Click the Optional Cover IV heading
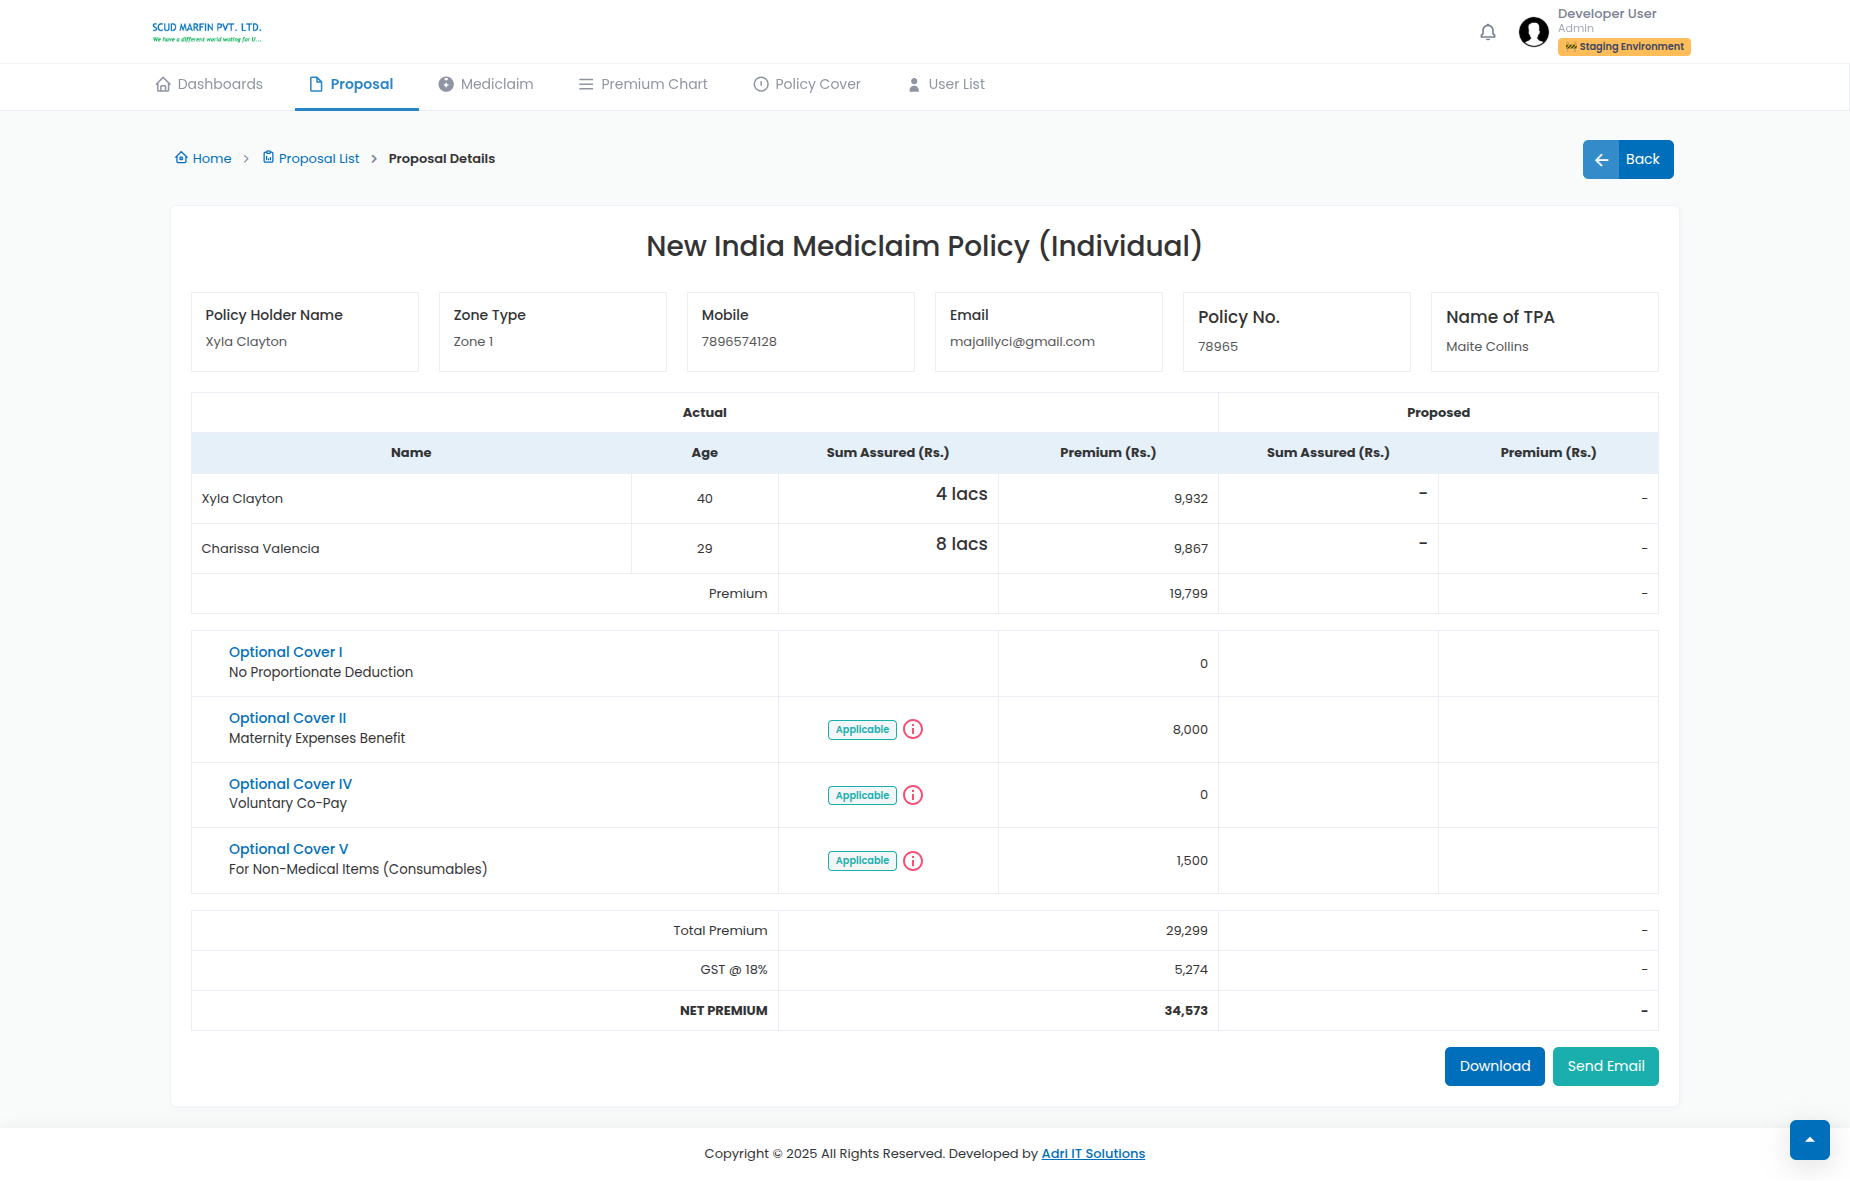Viewport: 1850px width, 1181px height. pos(290,784)
